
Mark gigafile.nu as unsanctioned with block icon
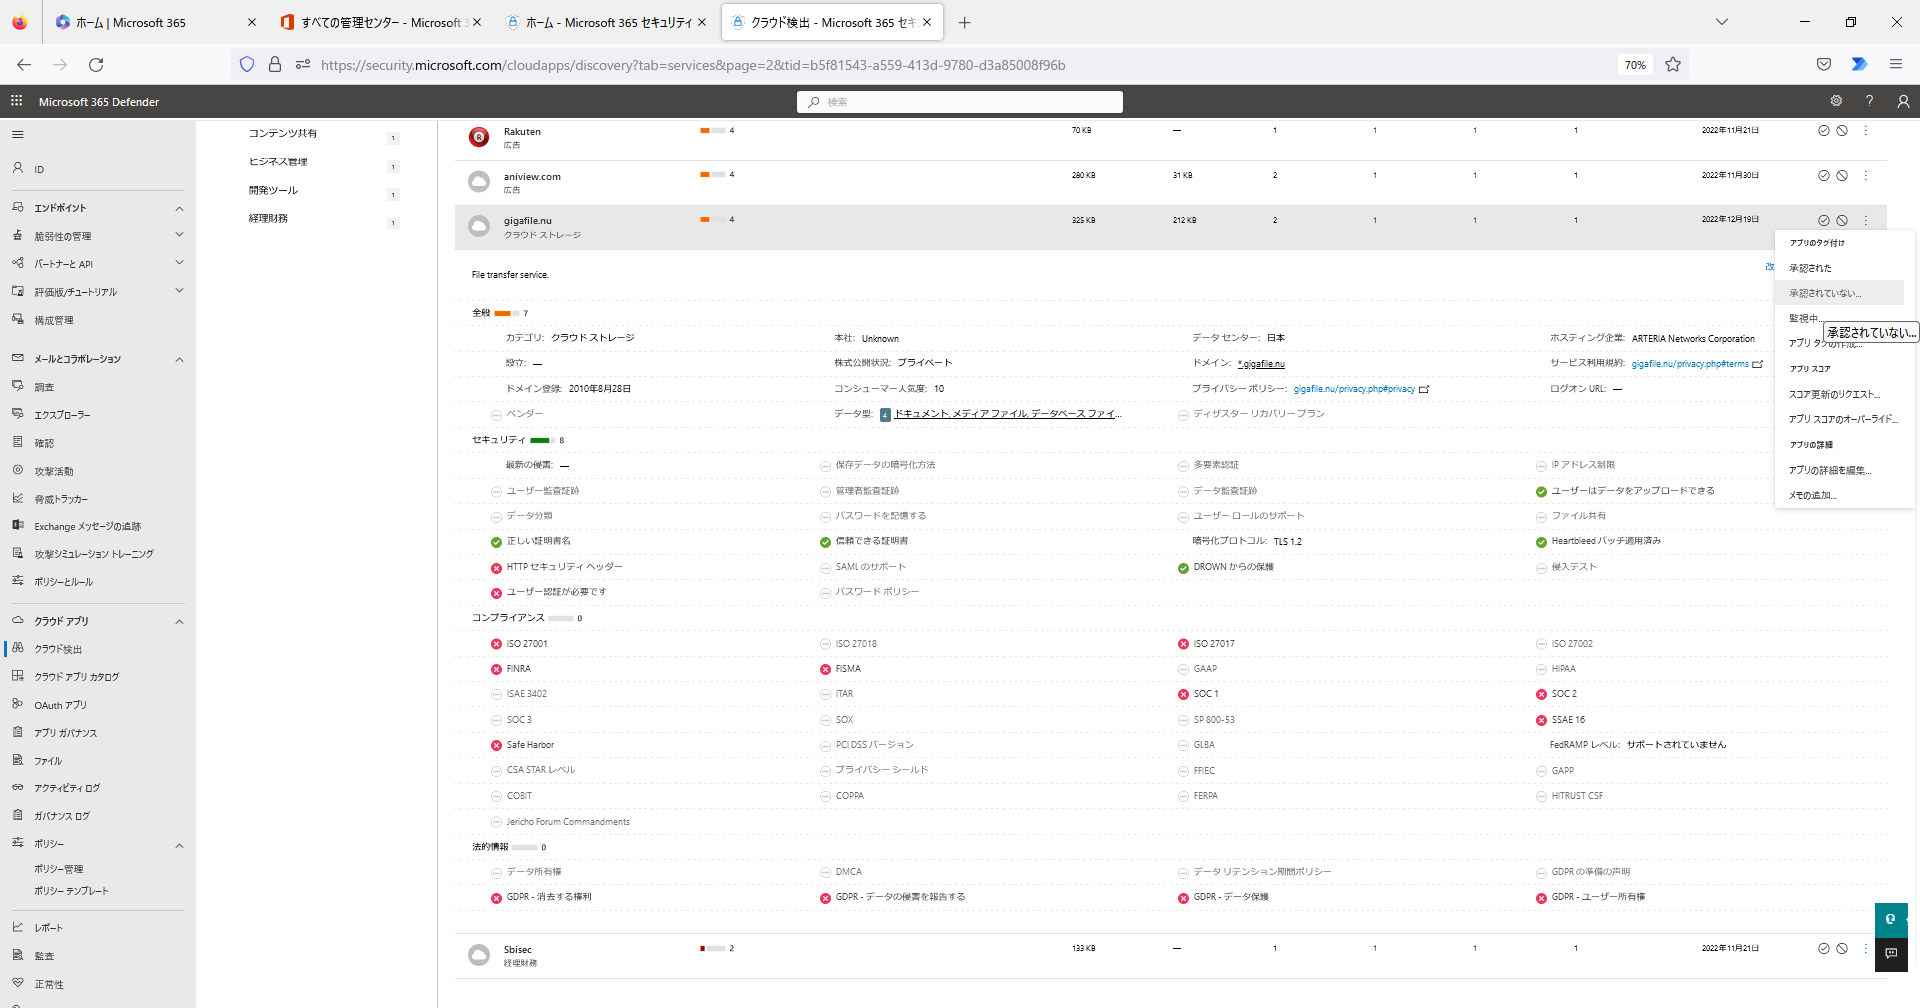click(x=1842, y=220)
